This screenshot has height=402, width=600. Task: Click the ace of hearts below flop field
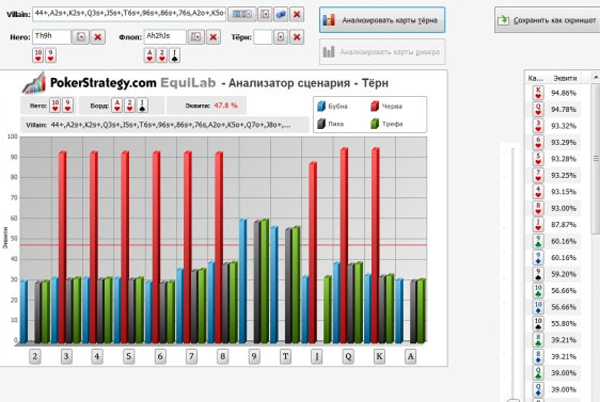(x=150, y=55)
